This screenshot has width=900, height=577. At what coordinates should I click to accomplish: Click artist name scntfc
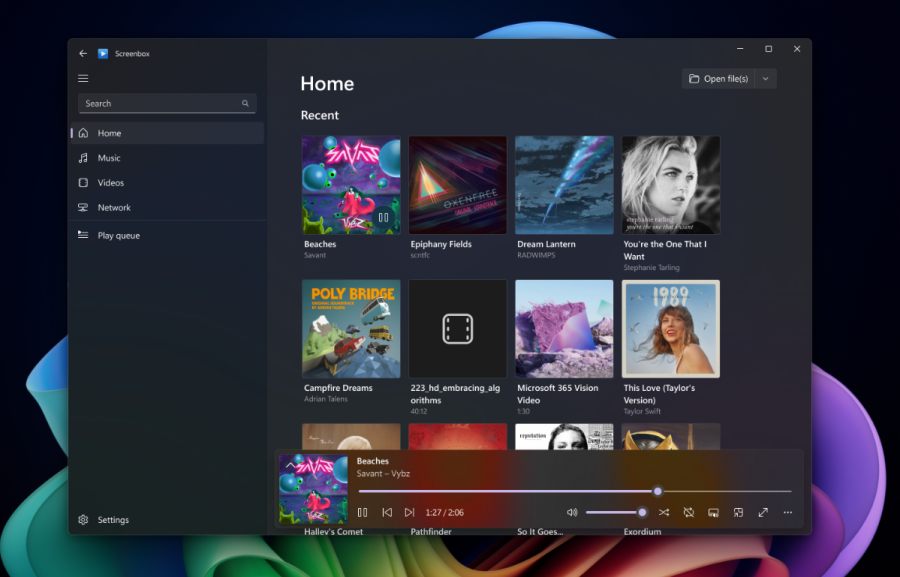click(420, 255)
